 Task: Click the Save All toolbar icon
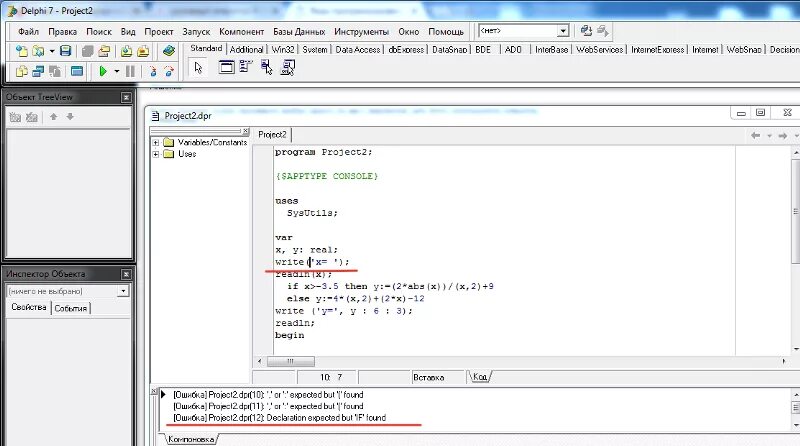(x=88, y=51)
